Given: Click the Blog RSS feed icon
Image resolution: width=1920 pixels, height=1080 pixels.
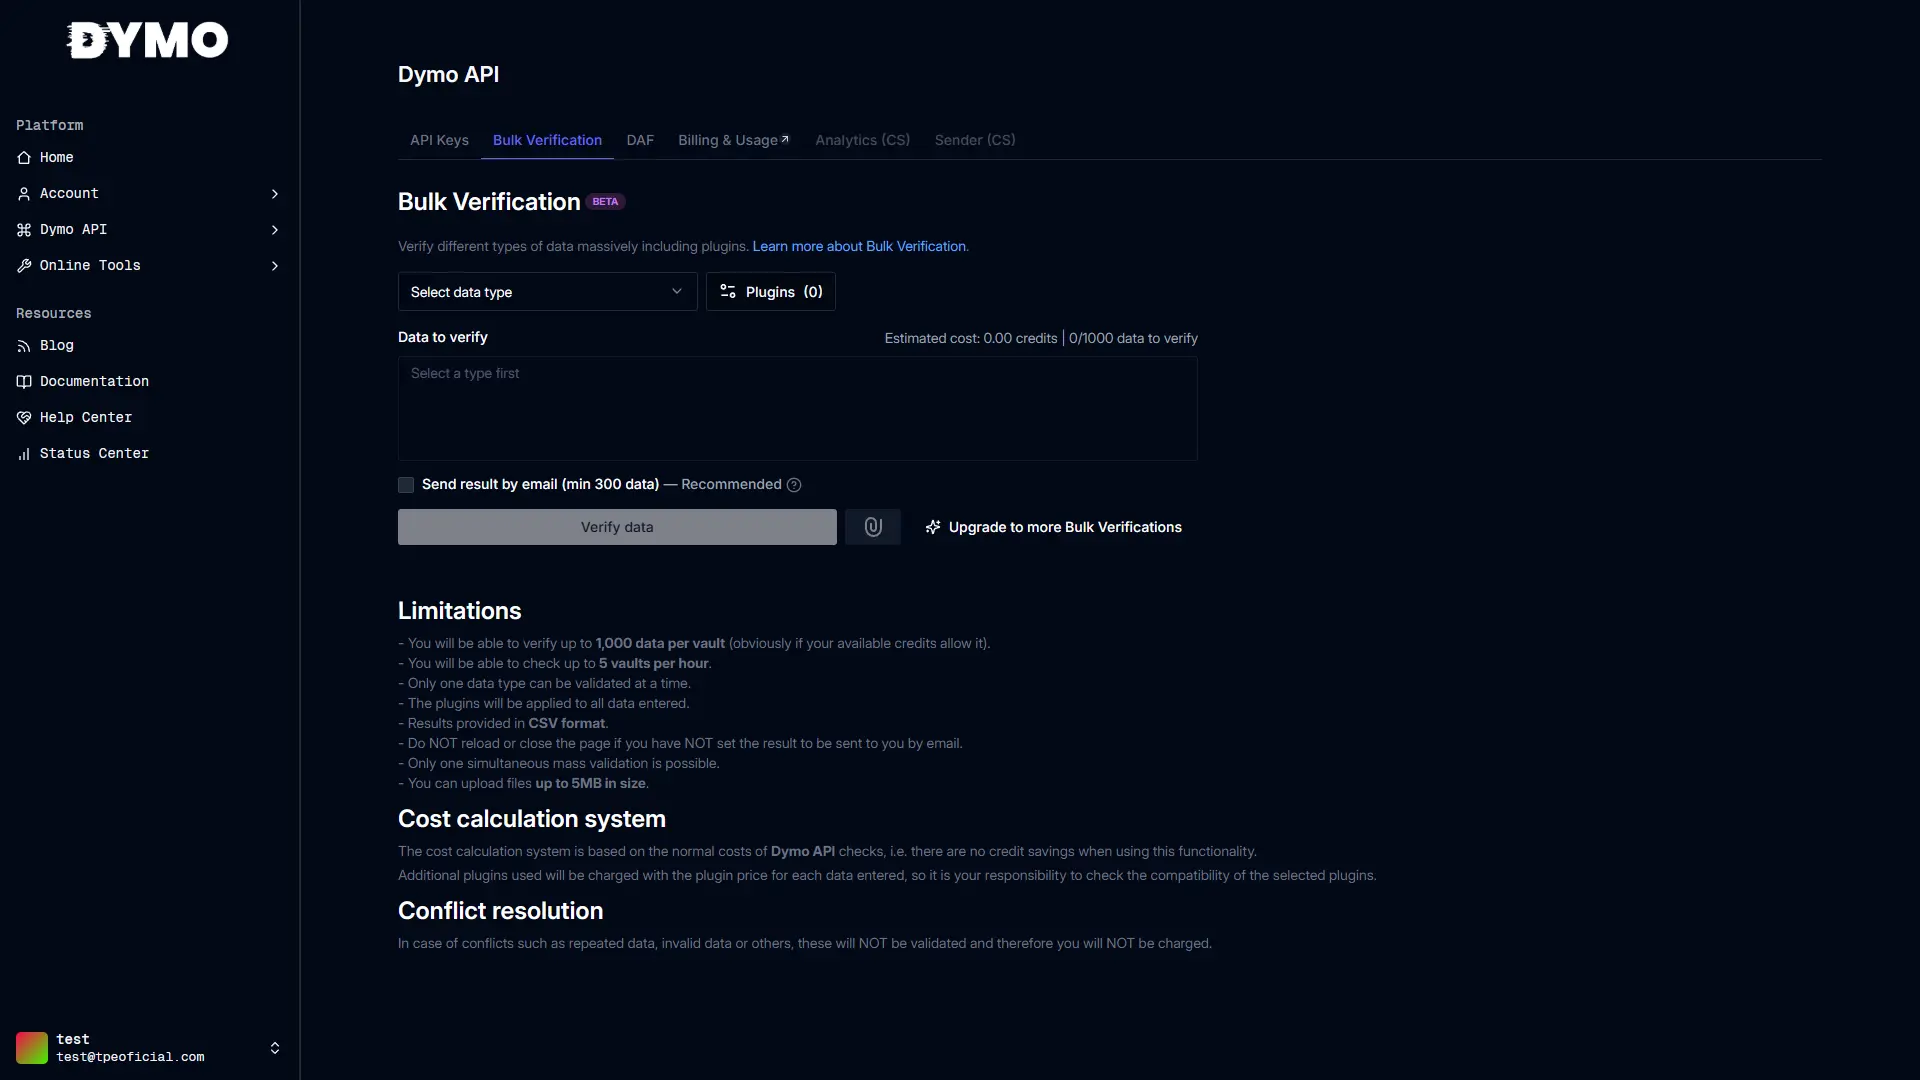Looking at the screenshot, I should coord(24,346).
